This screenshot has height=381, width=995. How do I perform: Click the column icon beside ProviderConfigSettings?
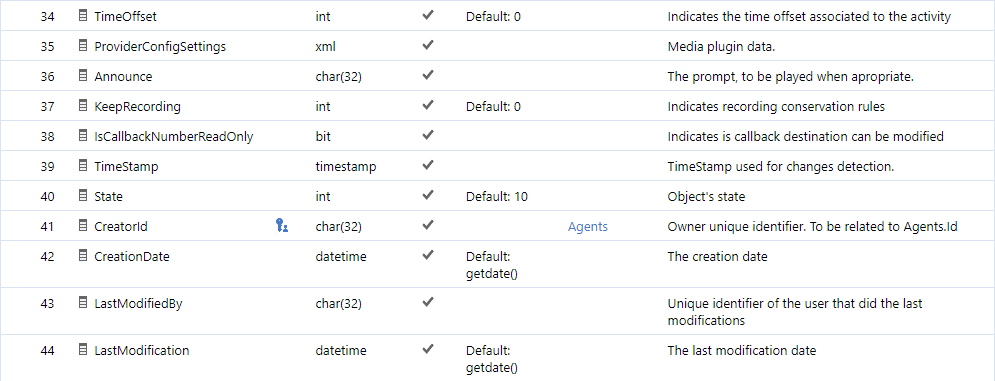click(82, 46)
